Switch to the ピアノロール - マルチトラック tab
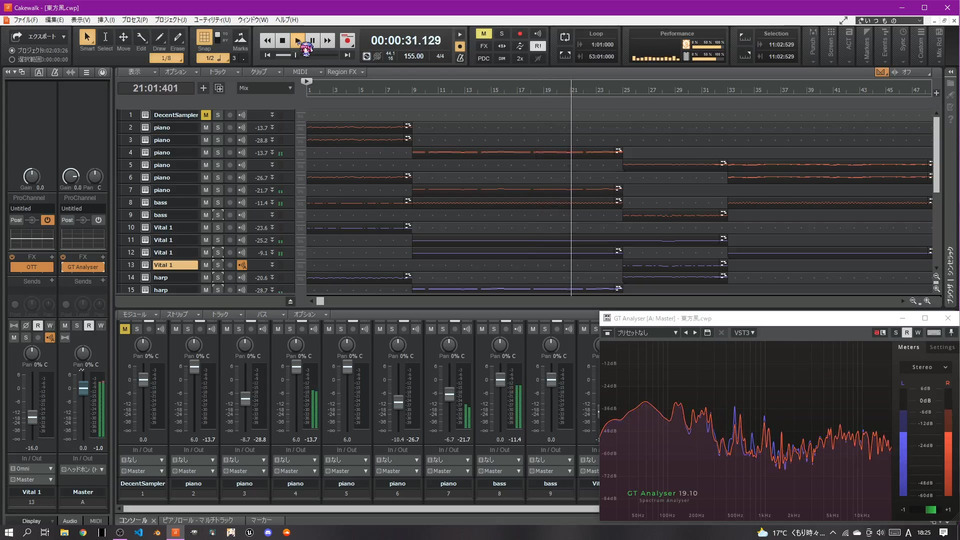Viewport: 960px width, 540px height. [198, 521]
